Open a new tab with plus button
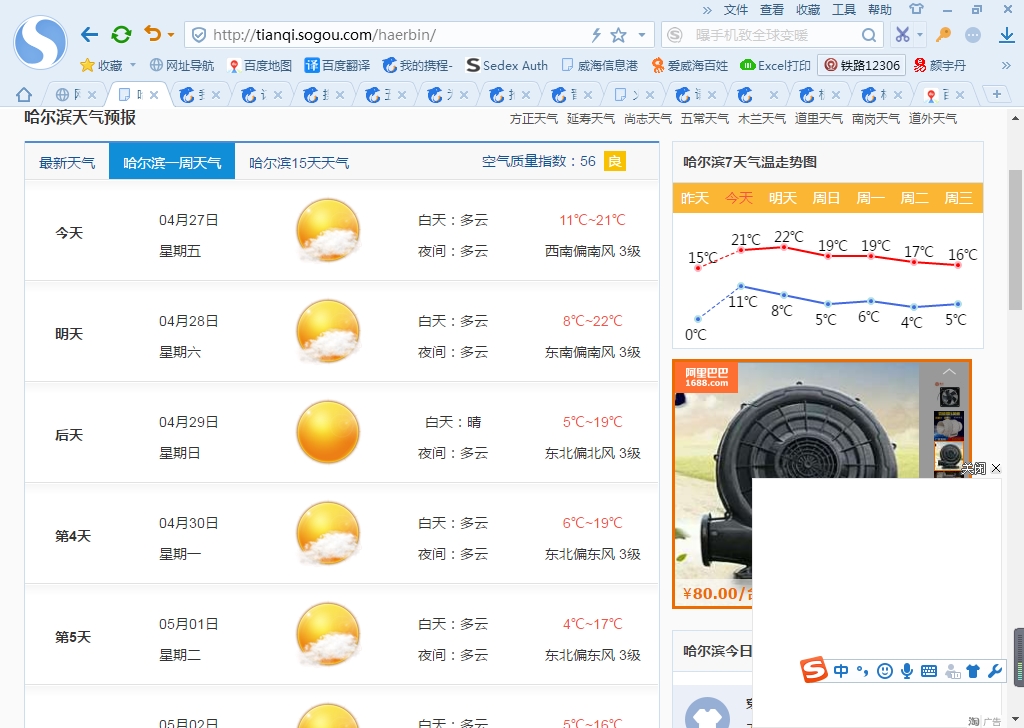This screenshot has width=1024, height=728. click(x=997, y=94)
